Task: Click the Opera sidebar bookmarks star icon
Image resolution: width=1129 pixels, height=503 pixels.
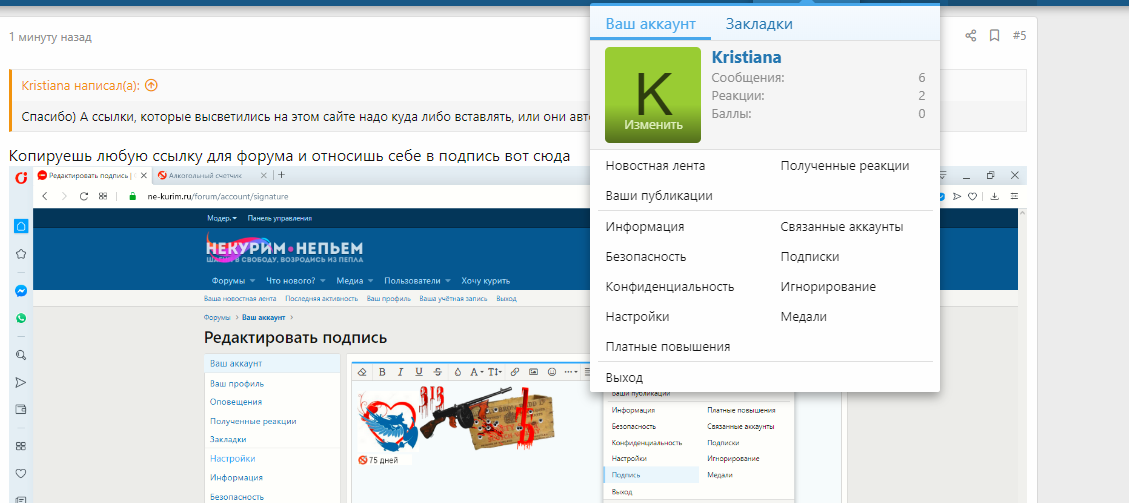Action: click(21, 254)
